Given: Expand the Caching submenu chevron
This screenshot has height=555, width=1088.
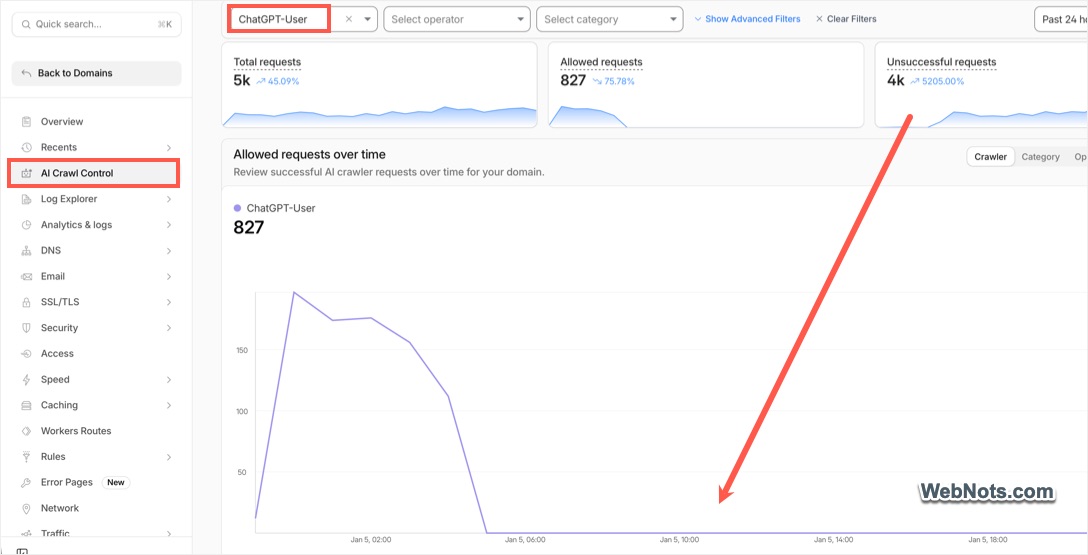Looking at the screenshot, I should (169, 405).
